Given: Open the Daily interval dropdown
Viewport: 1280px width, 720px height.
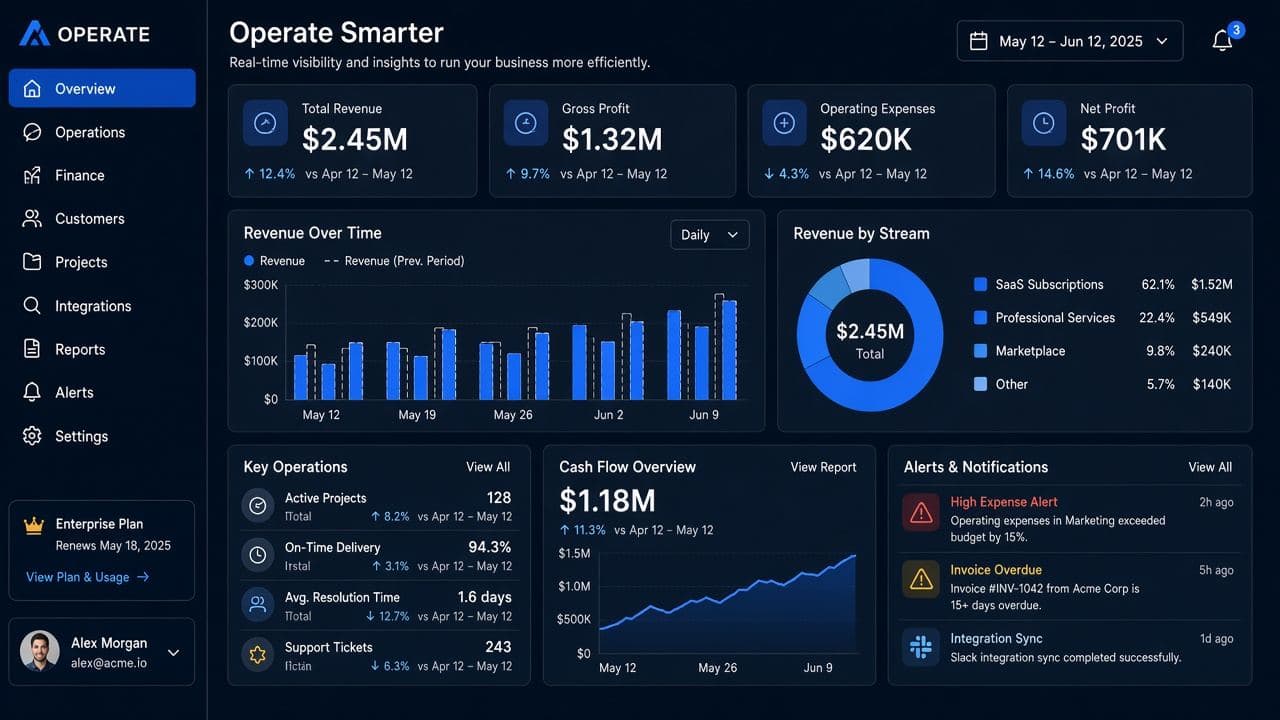Looking at the screenshot, I should tap(709, 235).
